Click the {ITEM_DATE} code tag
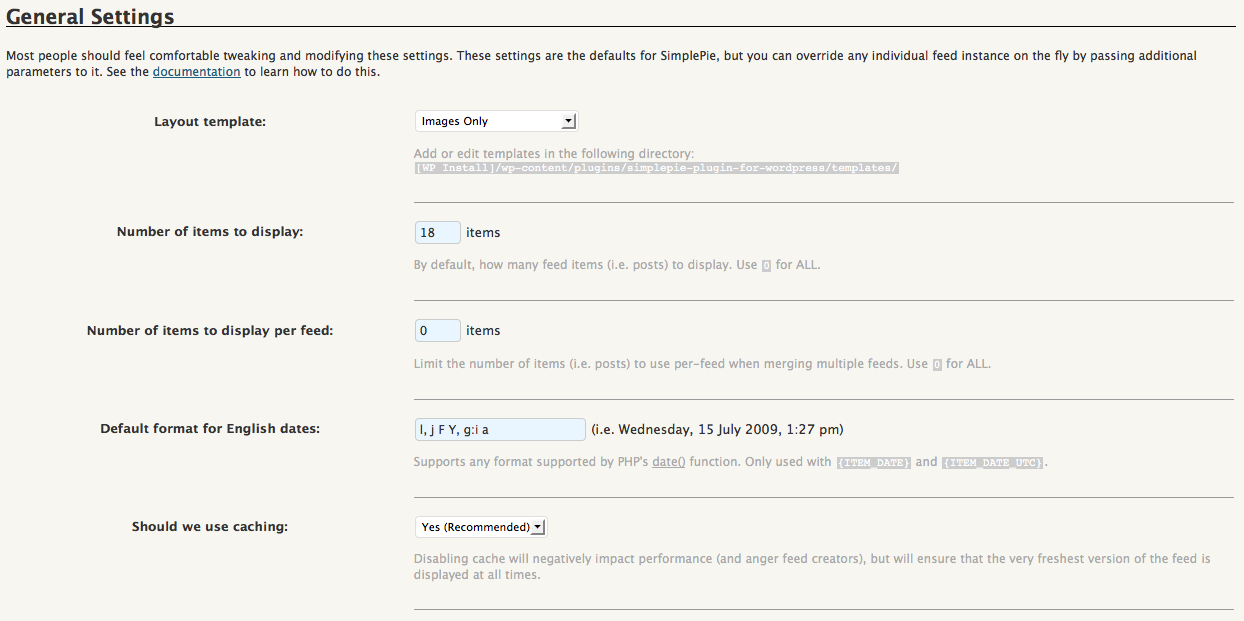The height and width of the screenshot is (621, 1244). [873, 463]
